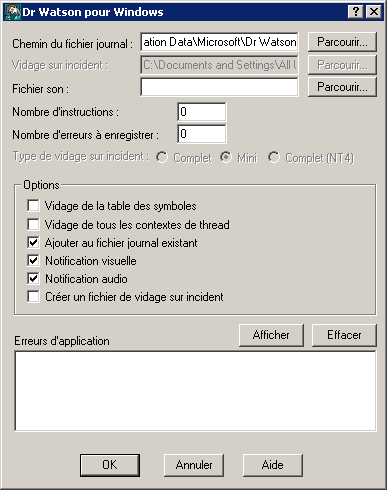Screen dimensions: 387x490
Task: Click the Afficher button
Action: pyautogui.click(x=271, y=335)
